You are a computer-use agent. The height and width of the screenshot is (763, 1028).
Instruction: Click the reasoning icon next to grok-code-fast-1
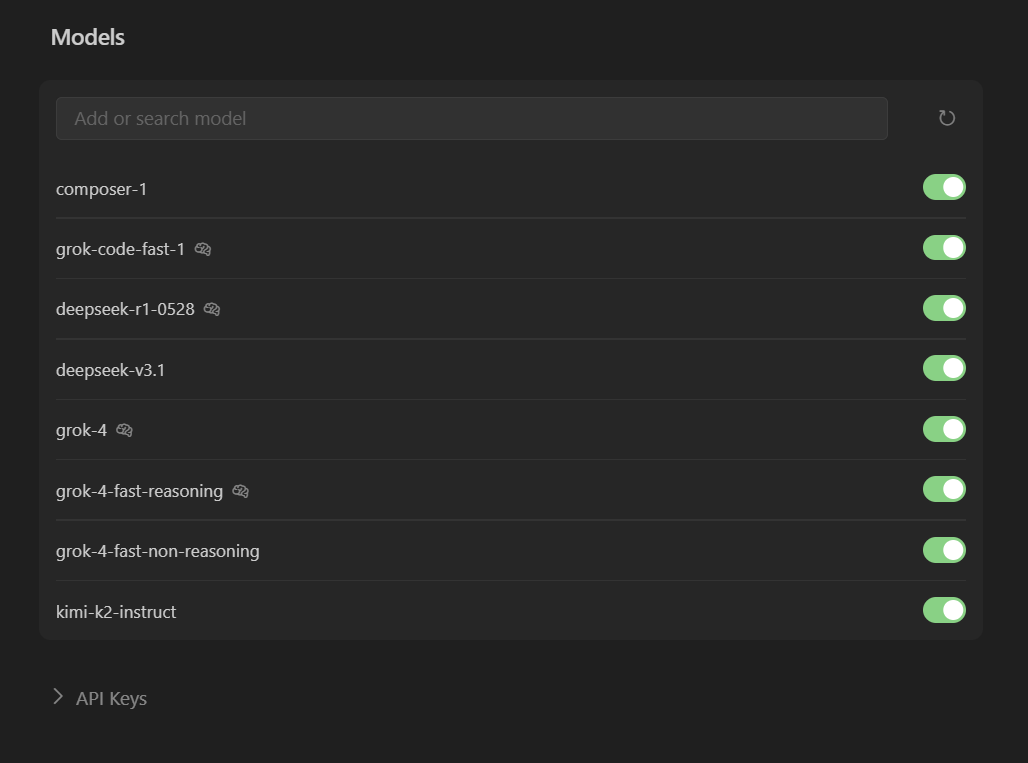[203, 249]
